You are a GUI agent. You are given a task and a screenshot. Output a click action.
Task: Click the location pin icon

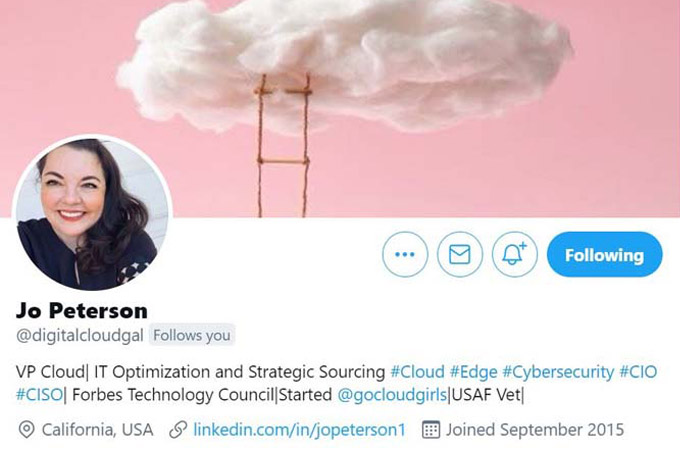coord(26,430)
